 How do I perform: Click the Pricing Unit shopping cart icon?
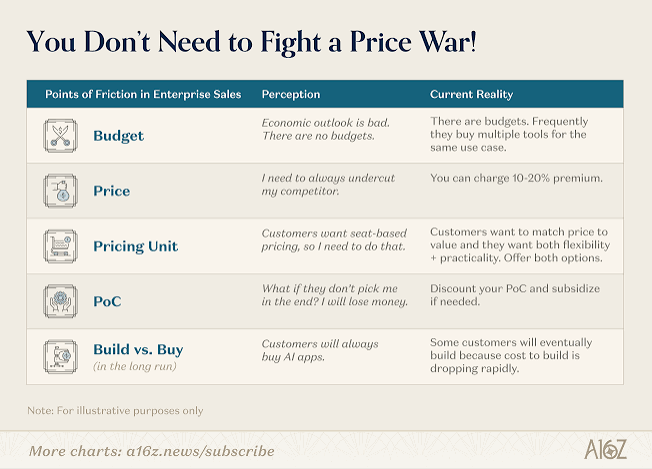point(60,246)
